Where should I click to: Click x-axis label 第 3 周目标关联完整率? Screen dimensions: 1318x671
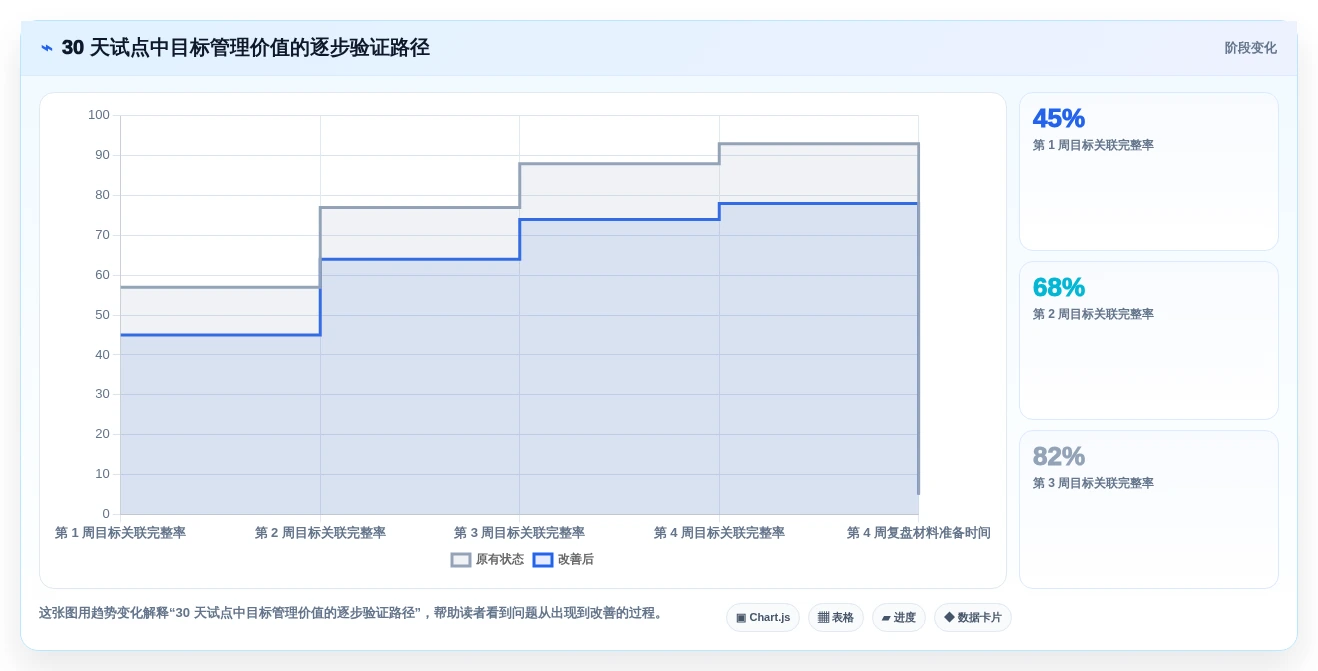tap(519, 533)
